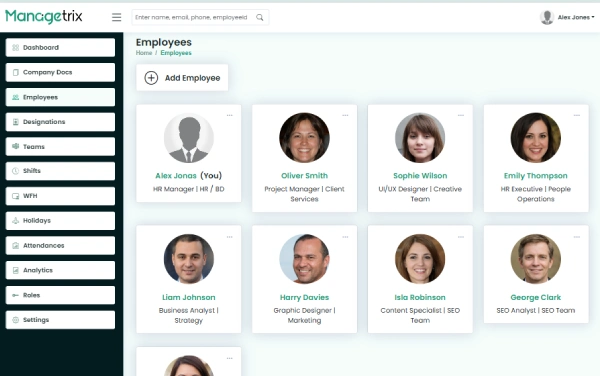Open the Isla Robinson name link
Screen dimensions: 600x376
tap(420, 297)
